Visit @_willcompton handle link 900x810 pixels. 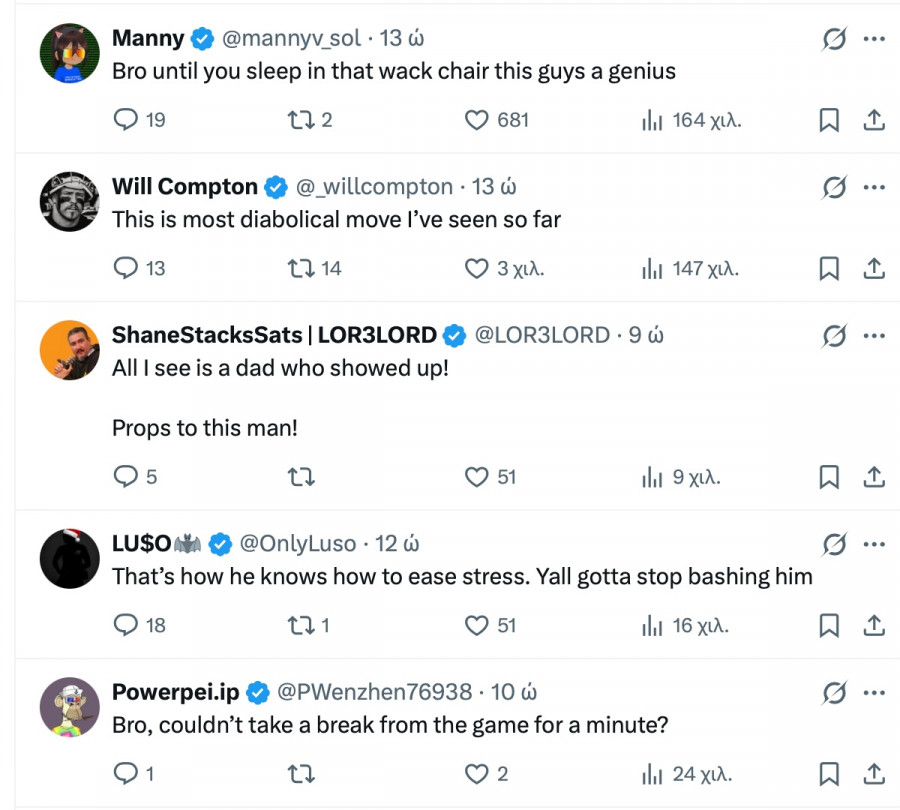tap(374, 187)
